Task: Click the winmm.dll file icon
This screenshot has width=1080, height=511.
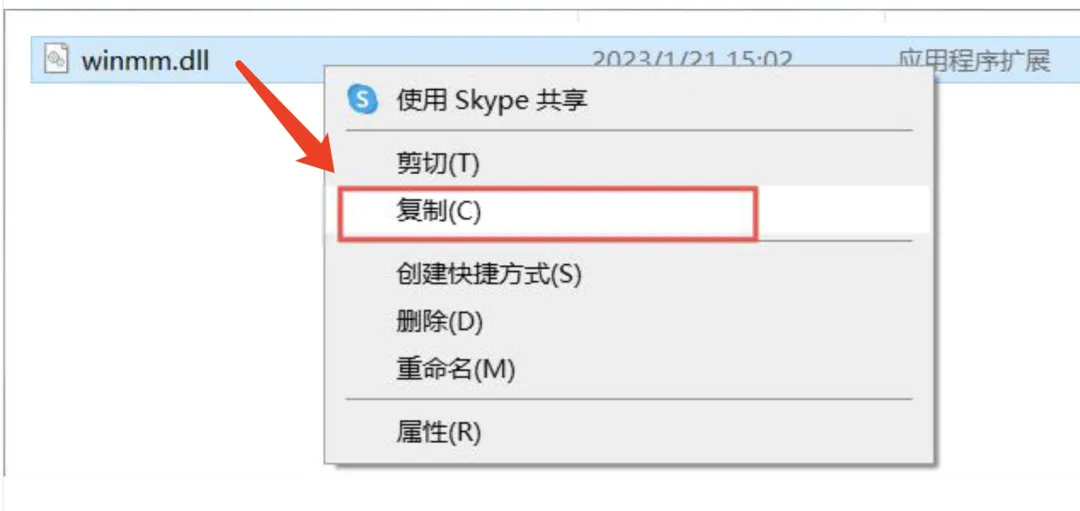Action: point(57,61)
